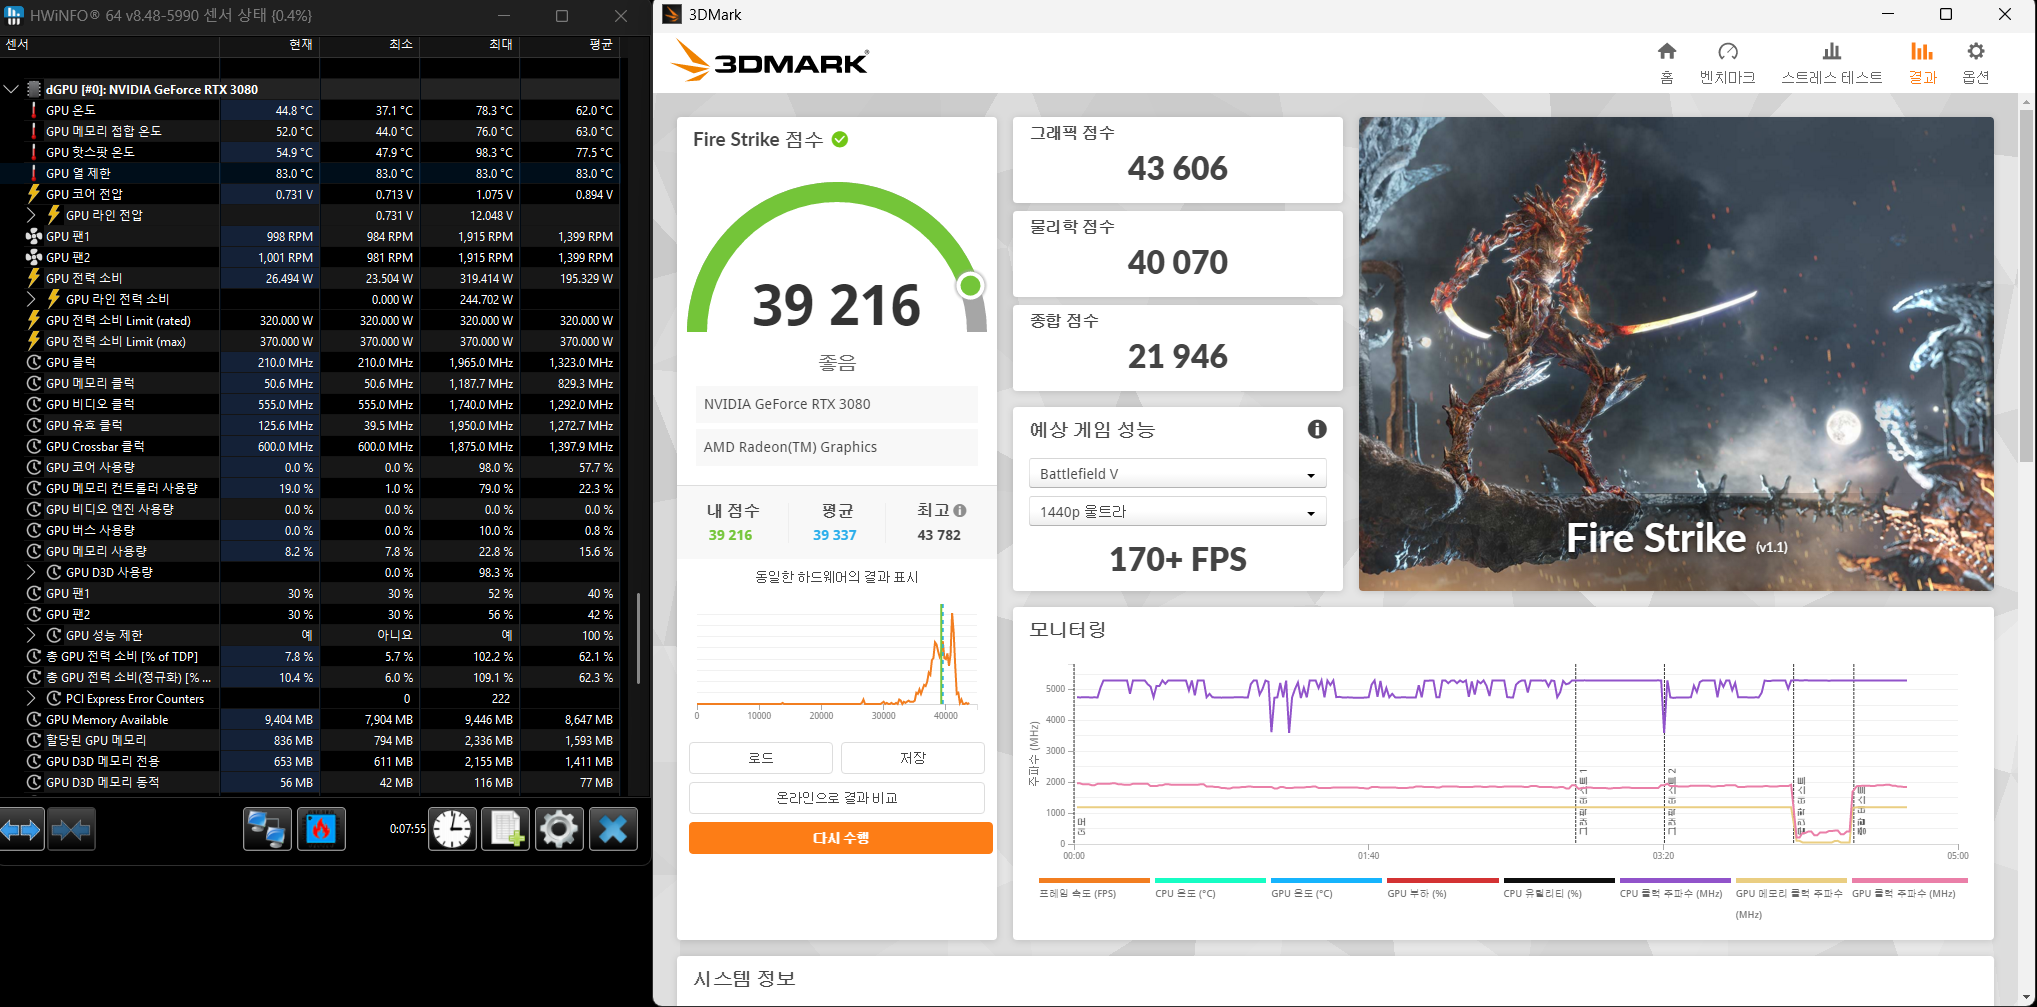2037x1007 pixels.
Task: Click the chip icon on the dGPU RTX 3080 header
Action: coord(34,89)
